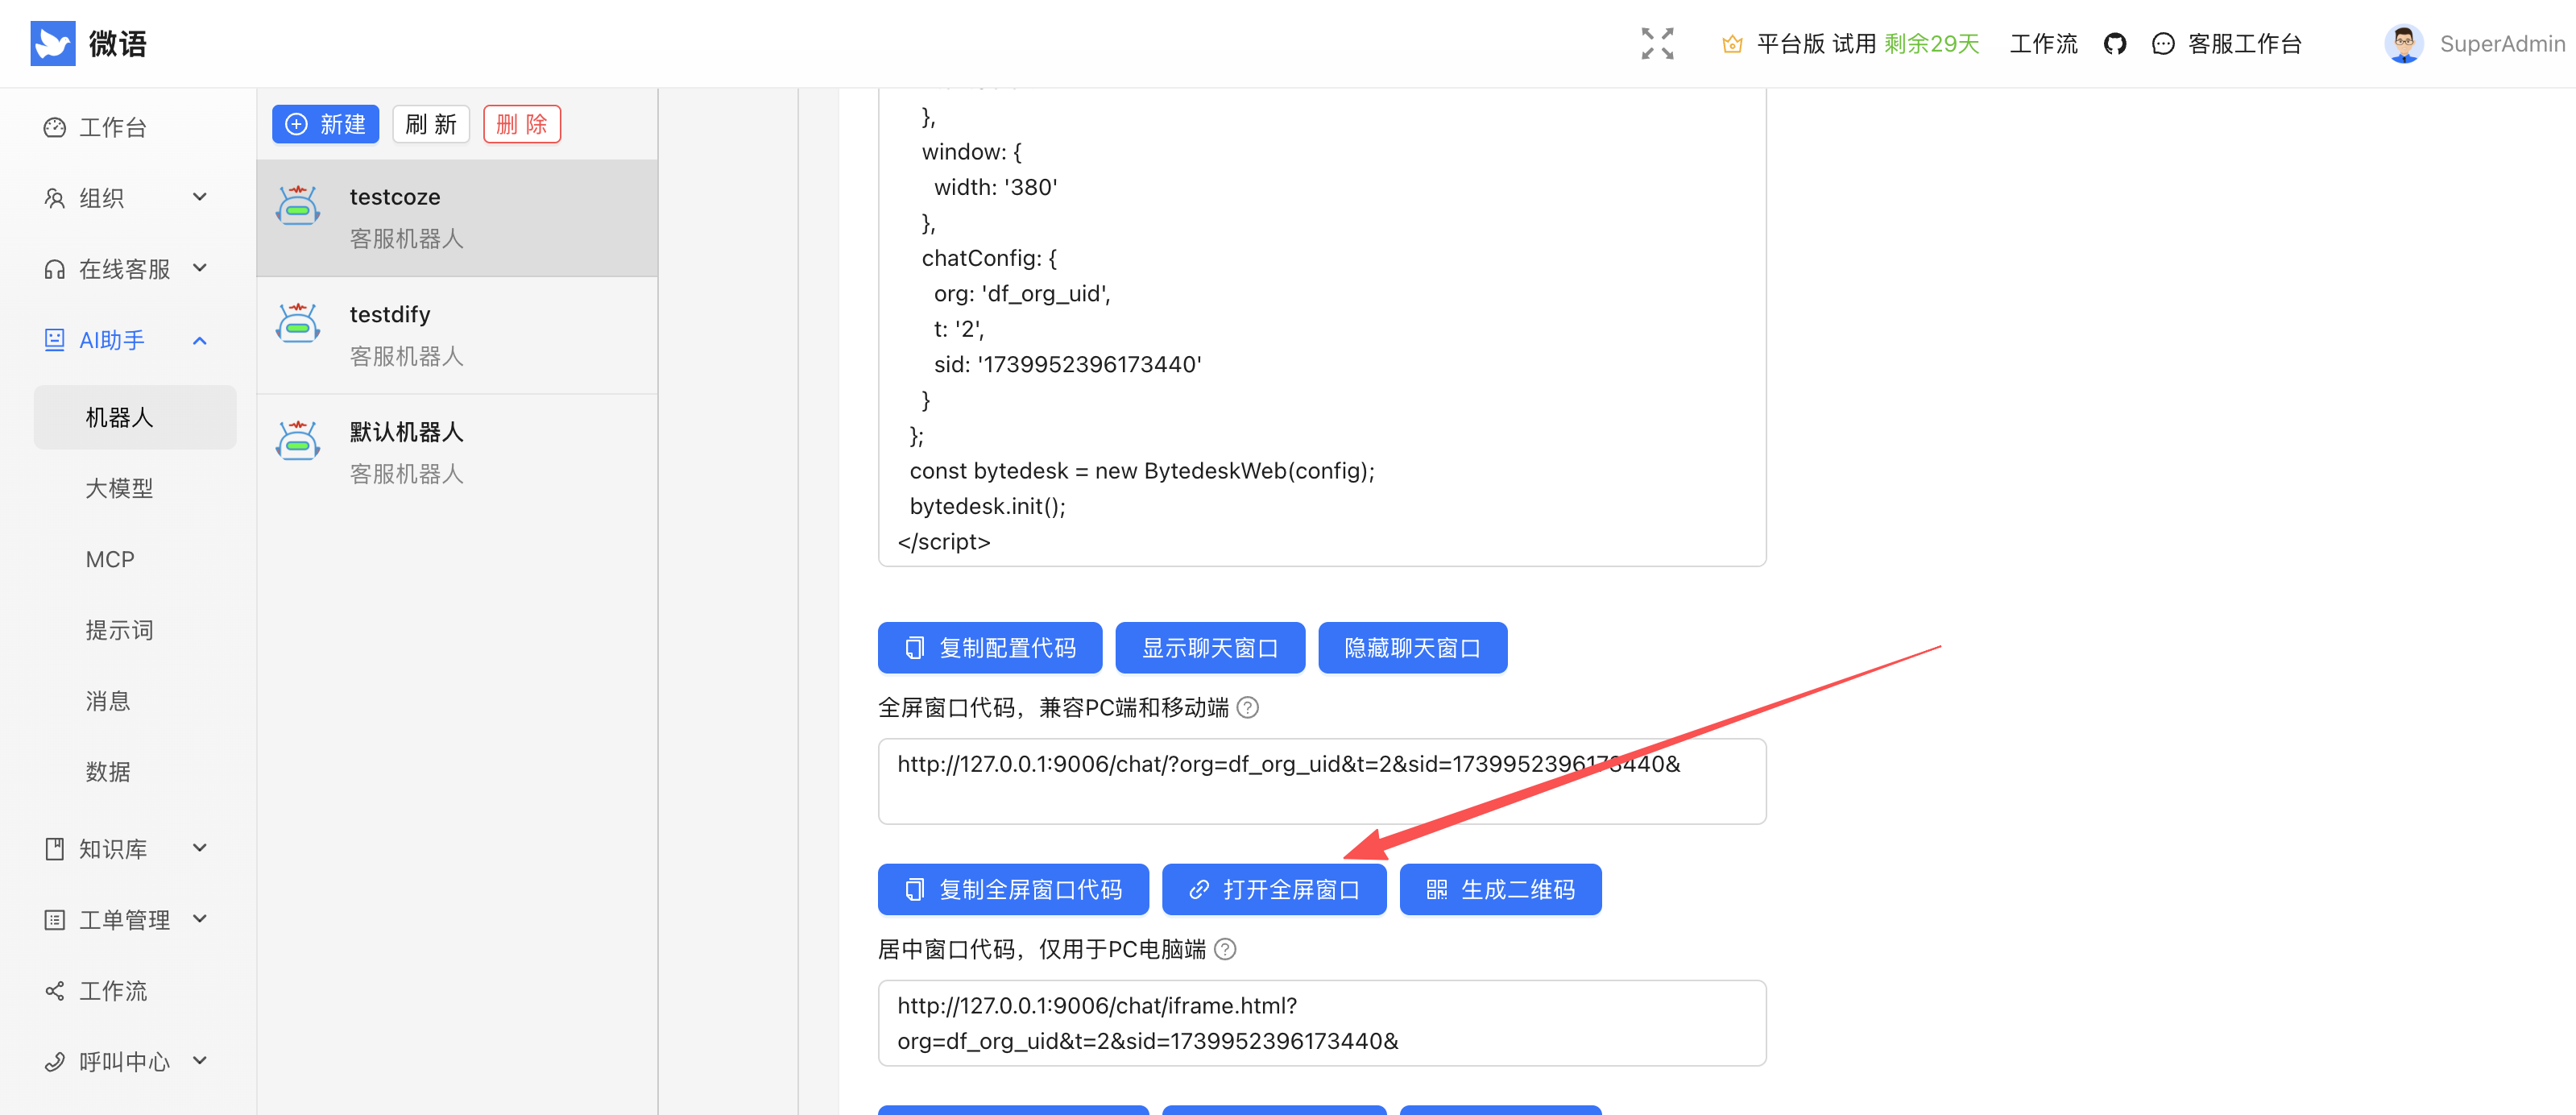This screenshot has height=1115, width=2576.
Task: Expand the 在线客服 sidebar section
Action: pos(125,269)
